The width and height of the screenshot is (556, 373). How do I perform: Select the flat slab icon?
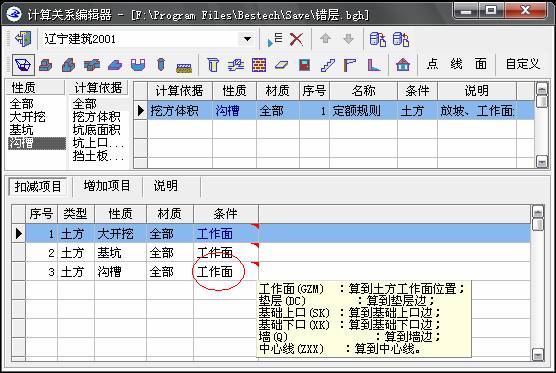point(282,65)
